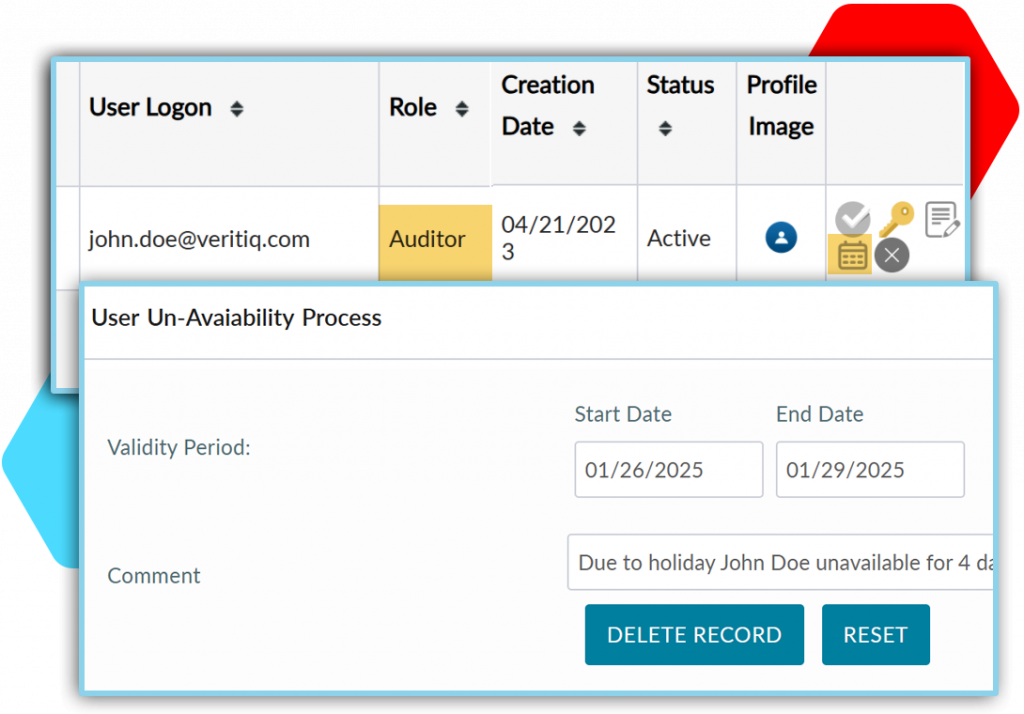The width and height of the screenshot is (1024, 714).
Task: Sort table using Role column arrows
Action: pos(461,109)
